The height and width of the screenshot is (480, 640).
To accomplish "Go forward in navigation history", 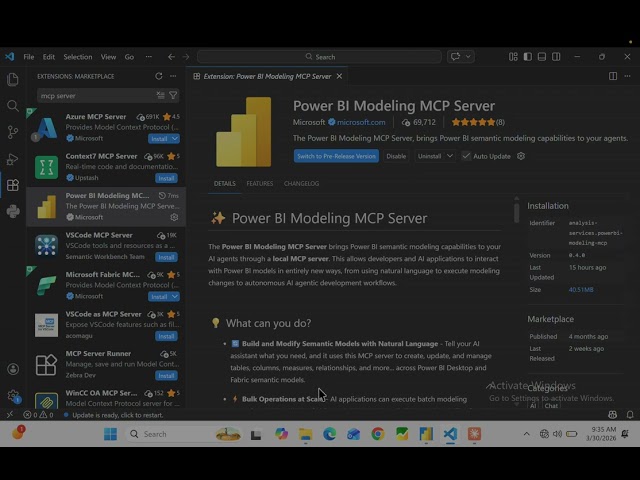I will (x=186, y=57).
